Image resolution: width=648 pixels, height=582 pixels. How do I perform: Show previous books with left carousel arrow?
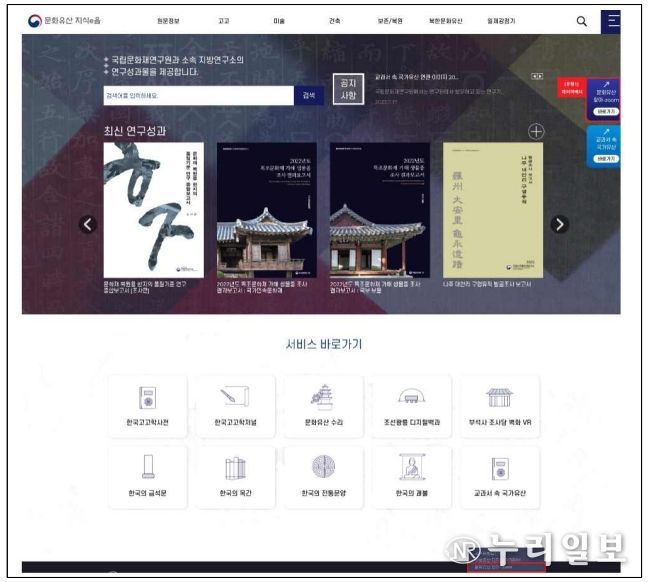tap(88, 224)
